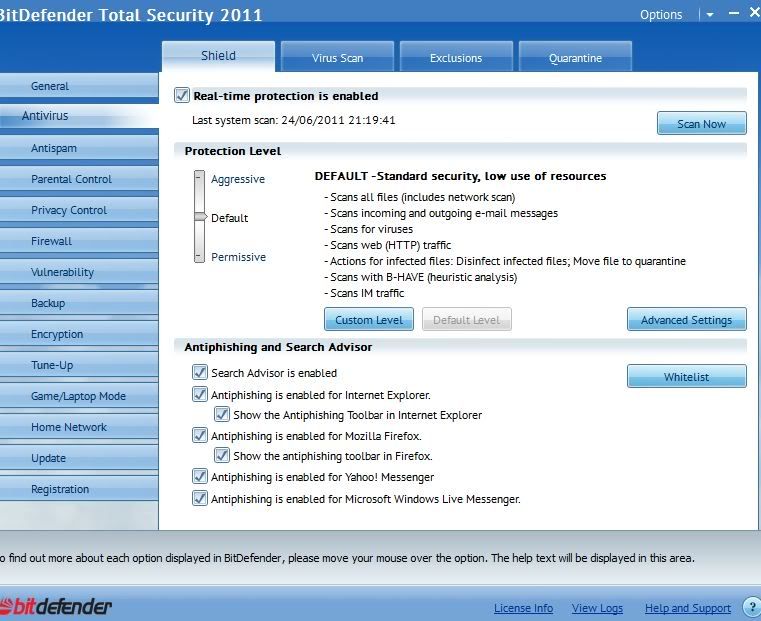Click the Default Level button
The image size is (761, 621).
pos(466,319)
